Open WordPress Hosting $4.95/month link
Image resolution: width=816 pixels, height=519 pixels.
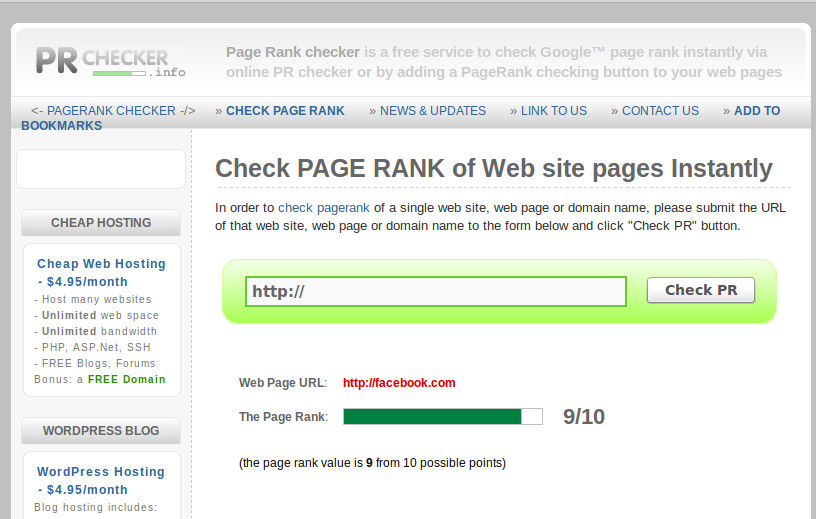pyautogui.click(x=101, y=480)
